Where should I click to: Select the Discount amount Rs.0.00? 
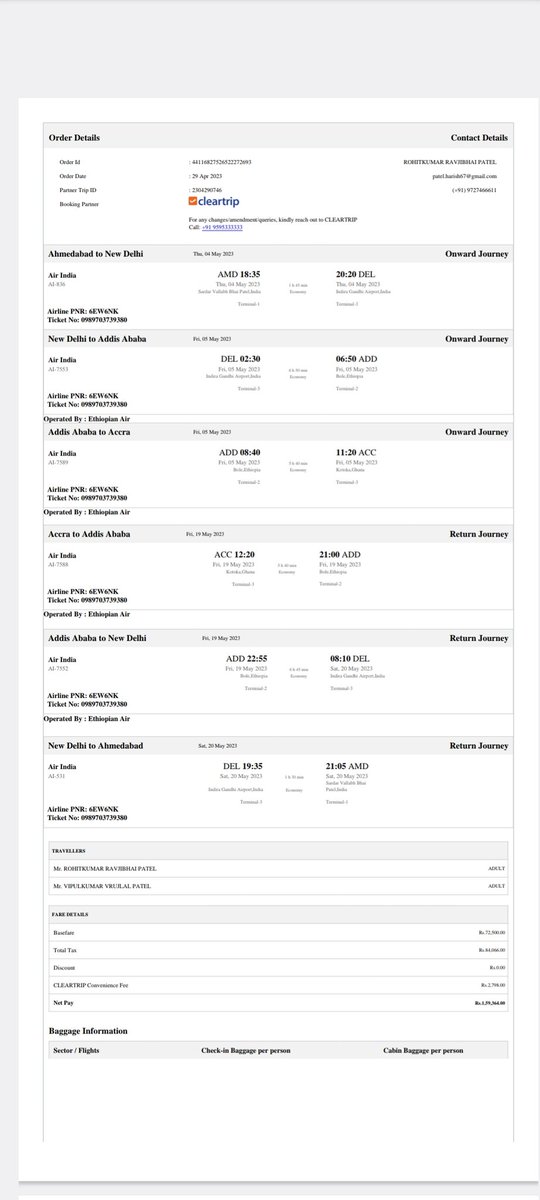[x=496, y=967]
